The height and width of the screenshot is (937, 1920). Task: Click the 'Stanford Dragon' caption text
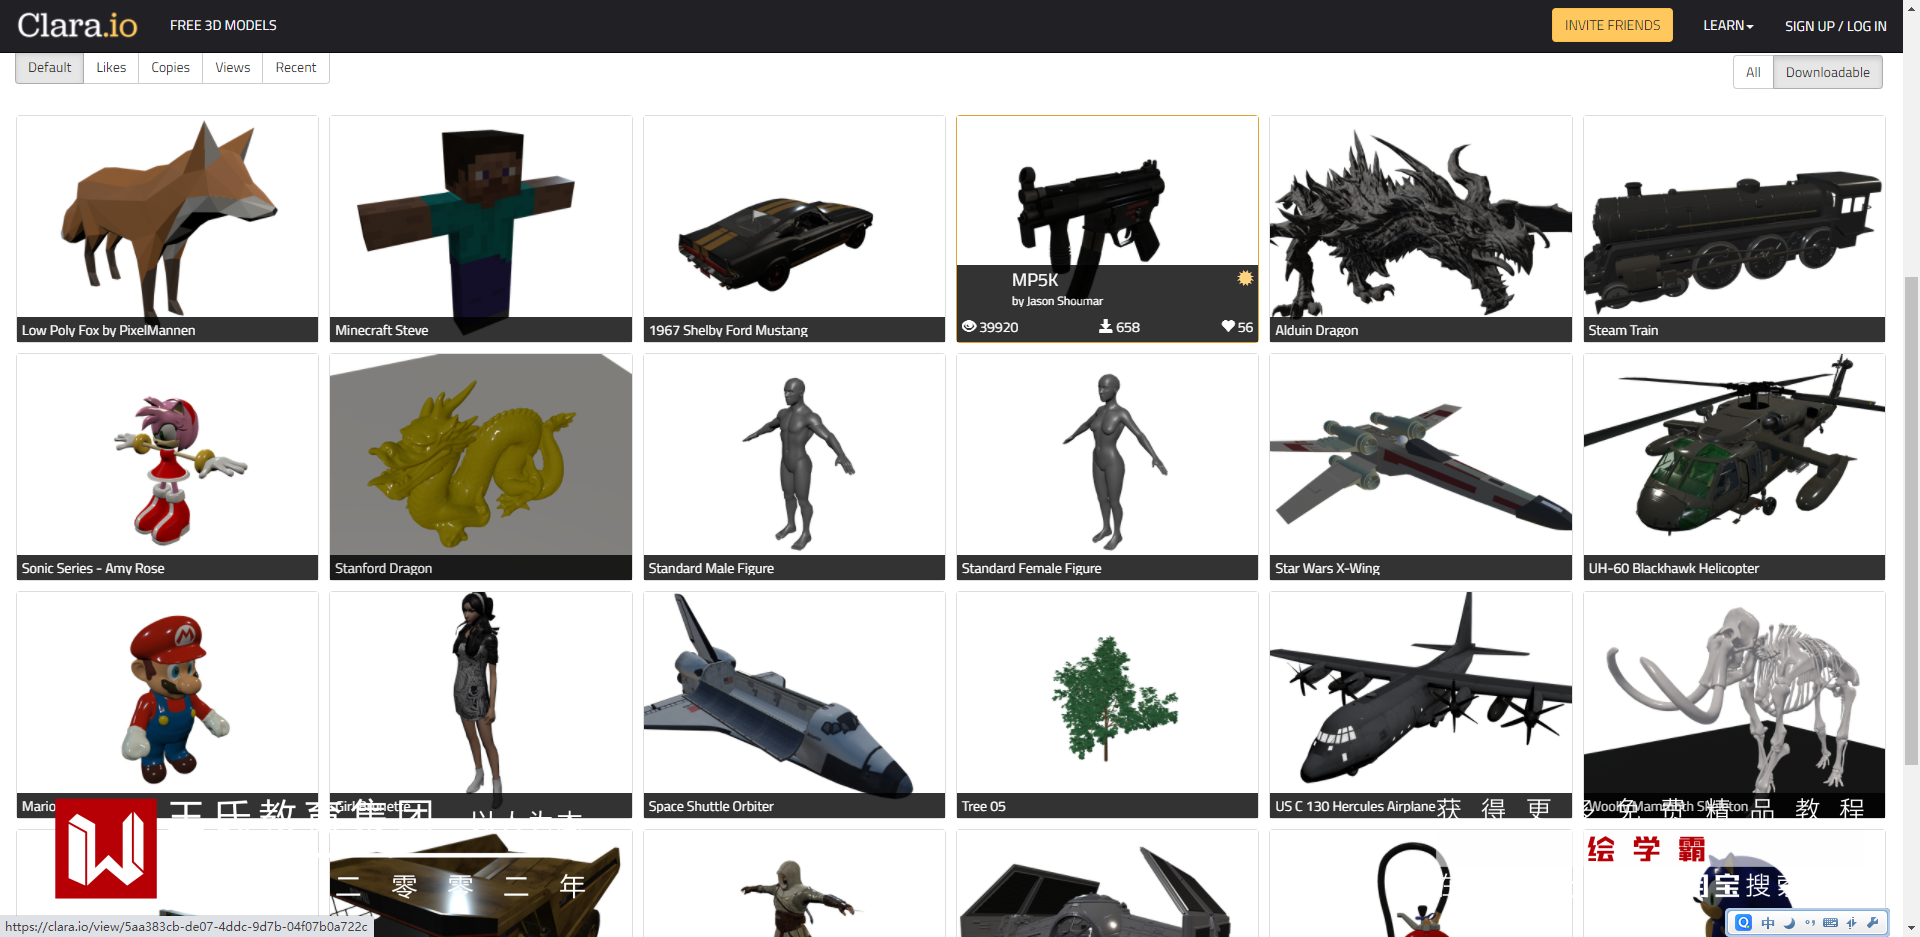coord(383,568)
